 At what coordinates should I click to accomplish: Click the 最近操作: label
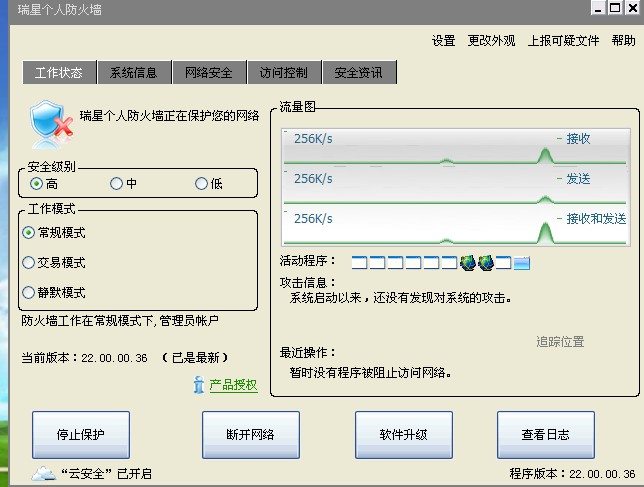coord(308,353)
